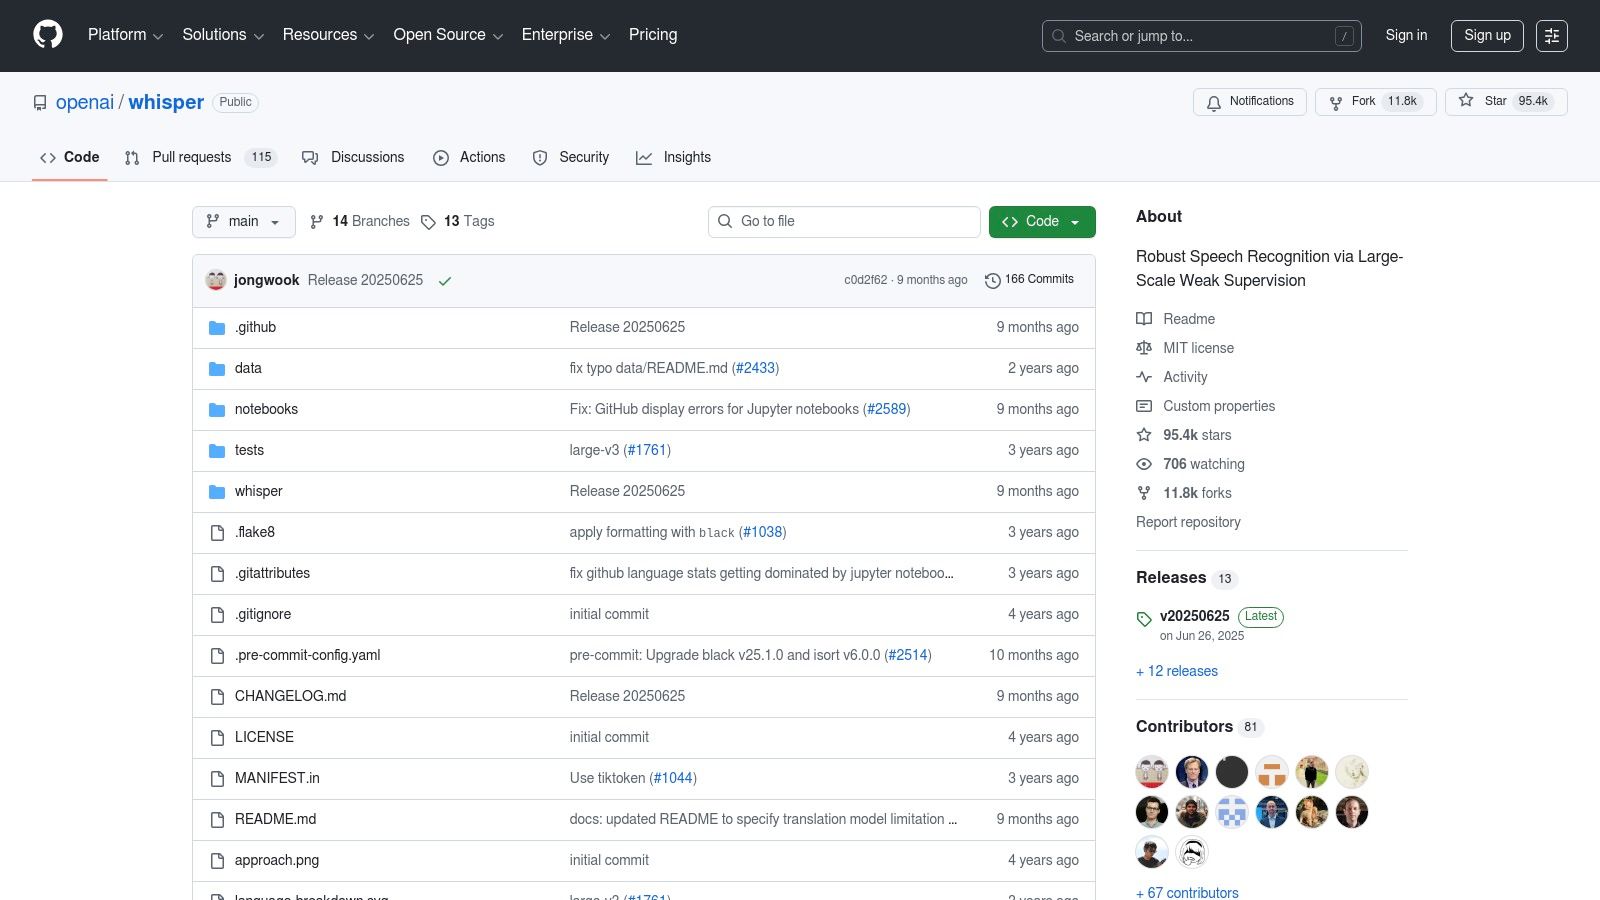Open Pricing in the top navigation
Viewport: 1600px width, 900px height.
tap(653, 35)
